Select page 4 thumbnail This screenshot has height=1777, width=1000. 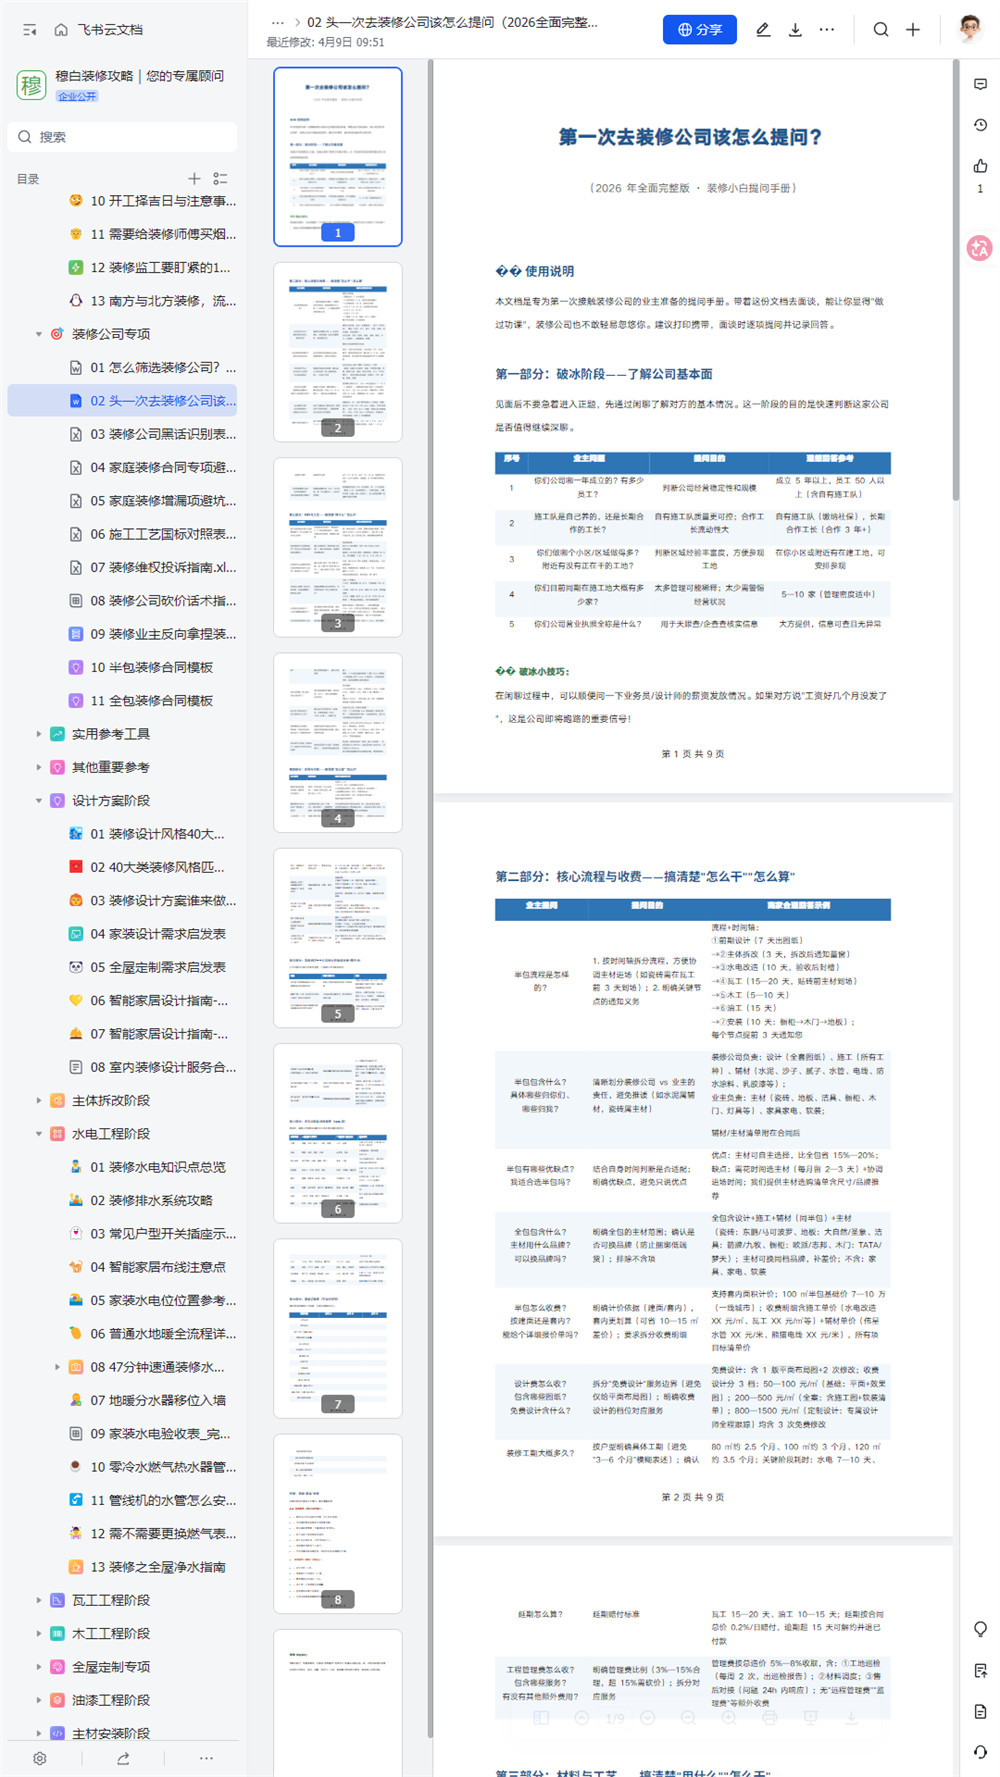338,743
